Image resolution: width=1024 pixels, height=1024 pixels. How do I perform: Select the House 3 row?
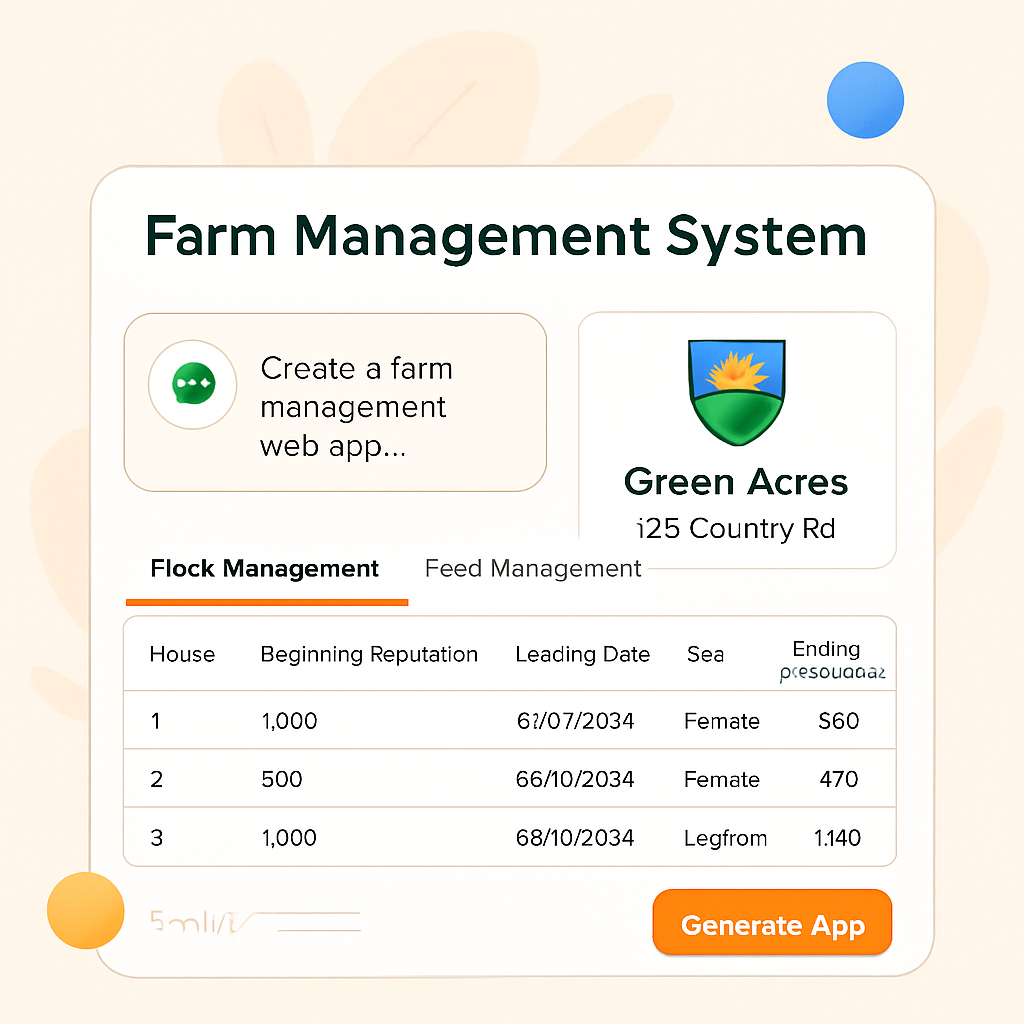[510, 838]
